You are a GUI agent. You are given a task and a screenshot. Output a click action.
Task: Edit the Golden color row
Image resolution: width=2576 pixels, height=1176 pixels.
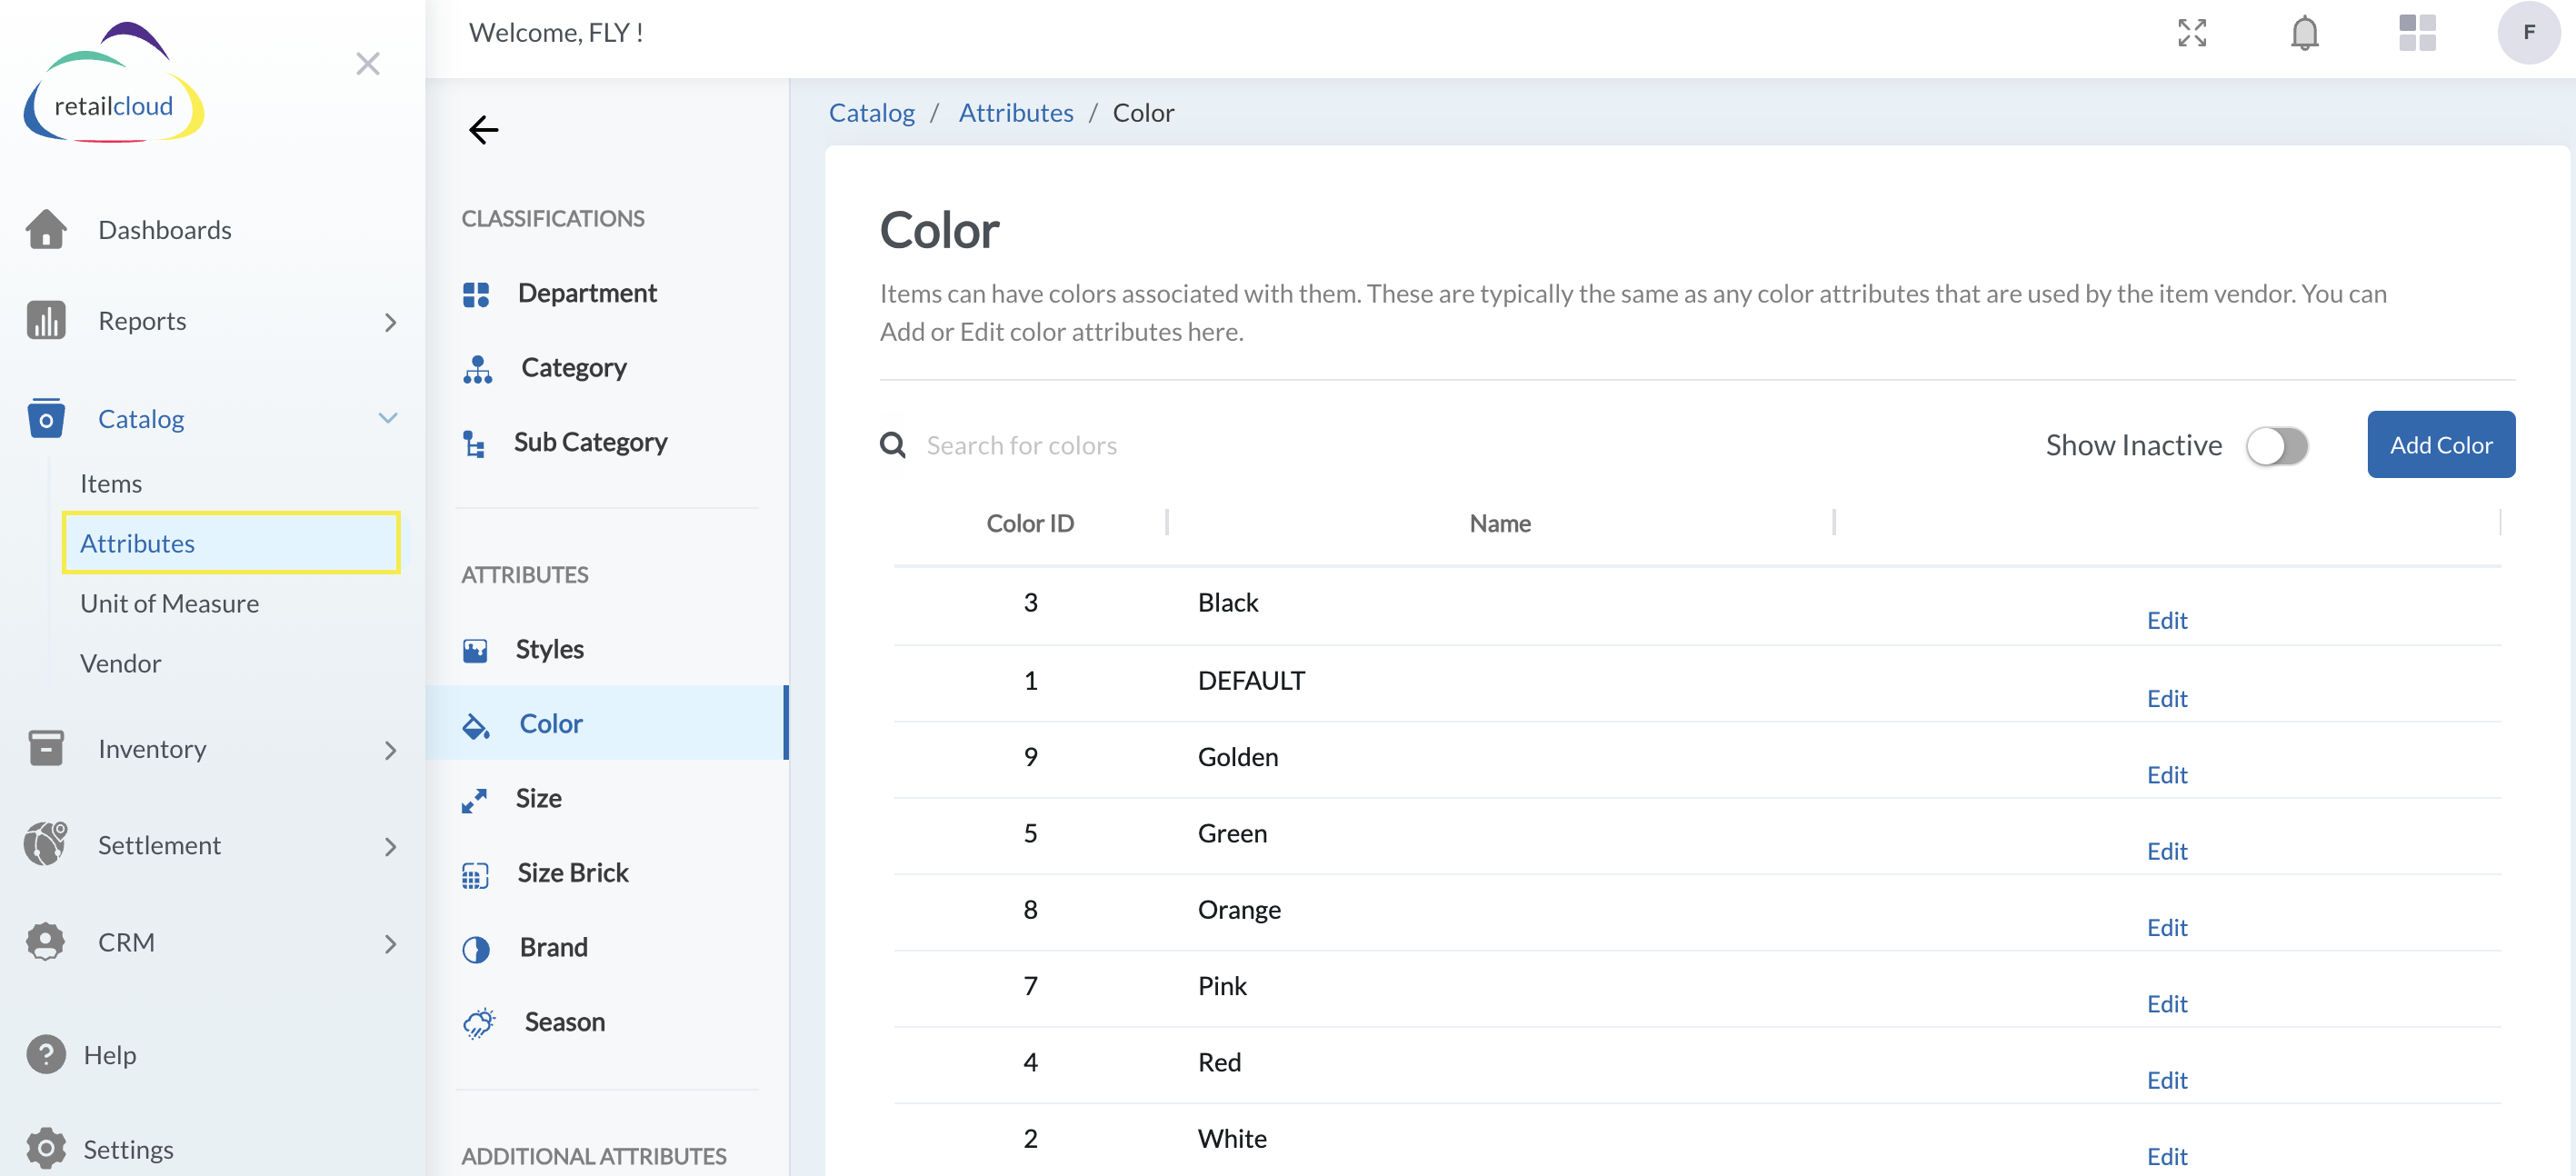click(x=2166, y=775)
